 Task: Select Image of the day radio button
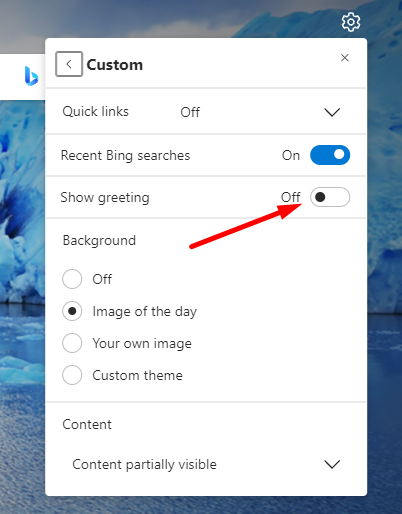(x=72, y=311)
